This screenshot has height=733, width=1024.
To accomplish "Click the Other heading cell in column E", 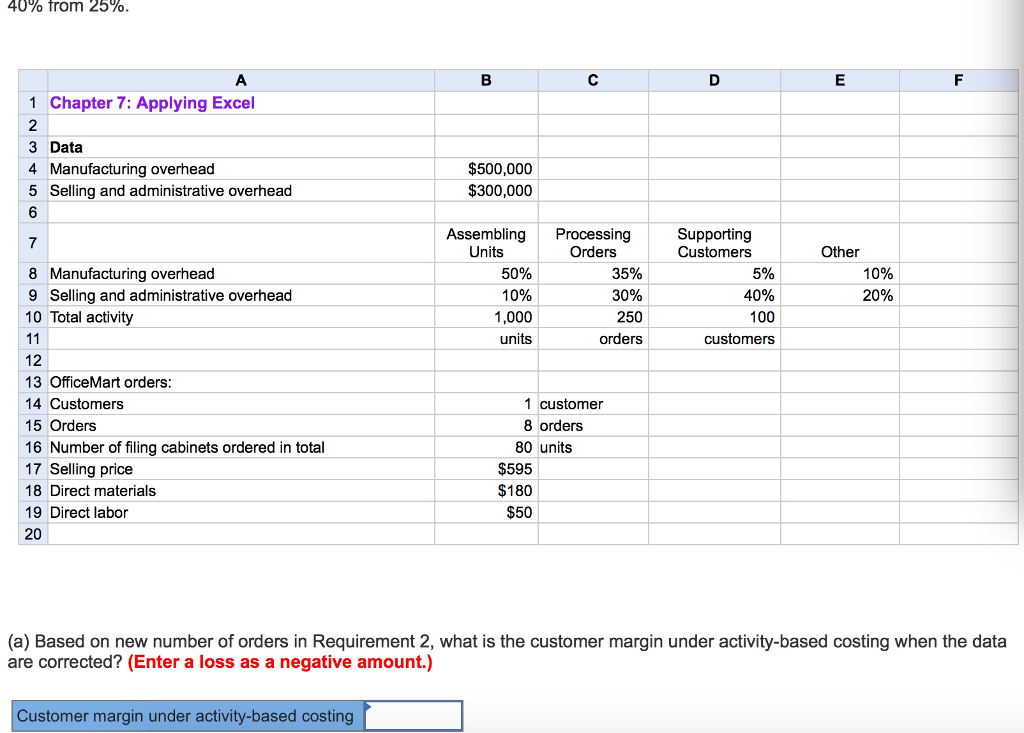I will 839,252.
